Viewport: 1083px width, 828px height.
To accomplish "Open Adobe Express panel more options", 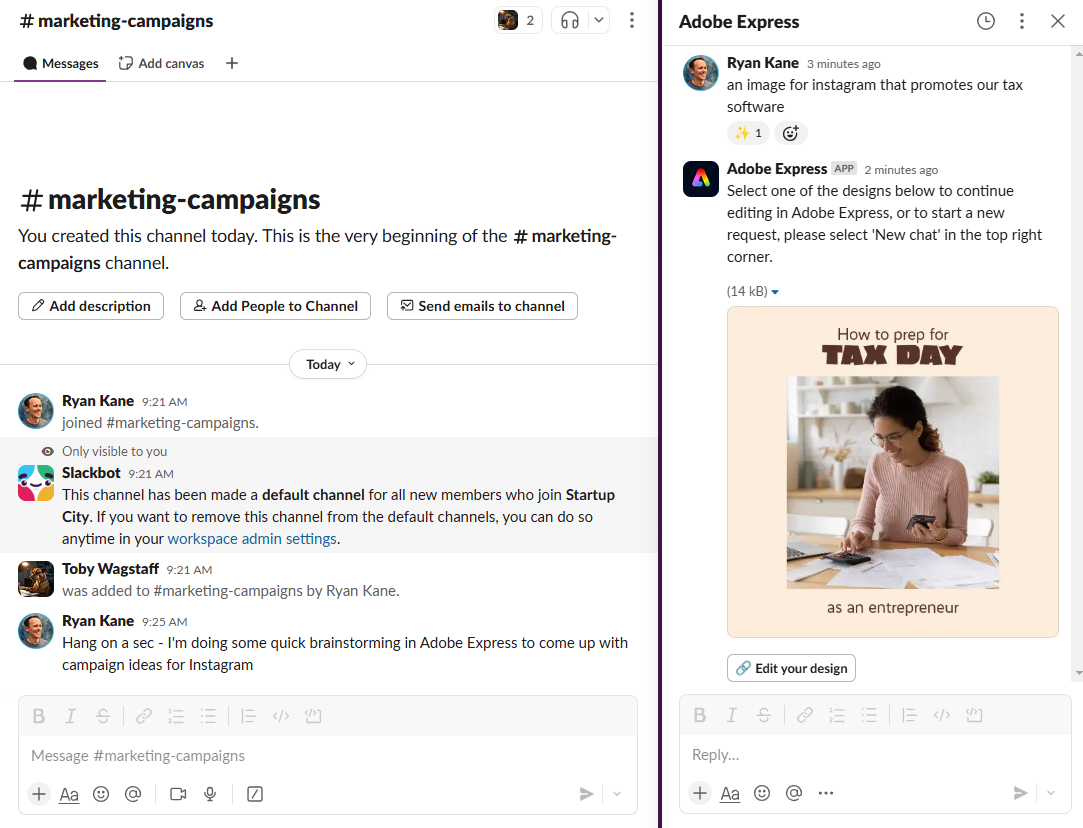I will point(1022,21).
